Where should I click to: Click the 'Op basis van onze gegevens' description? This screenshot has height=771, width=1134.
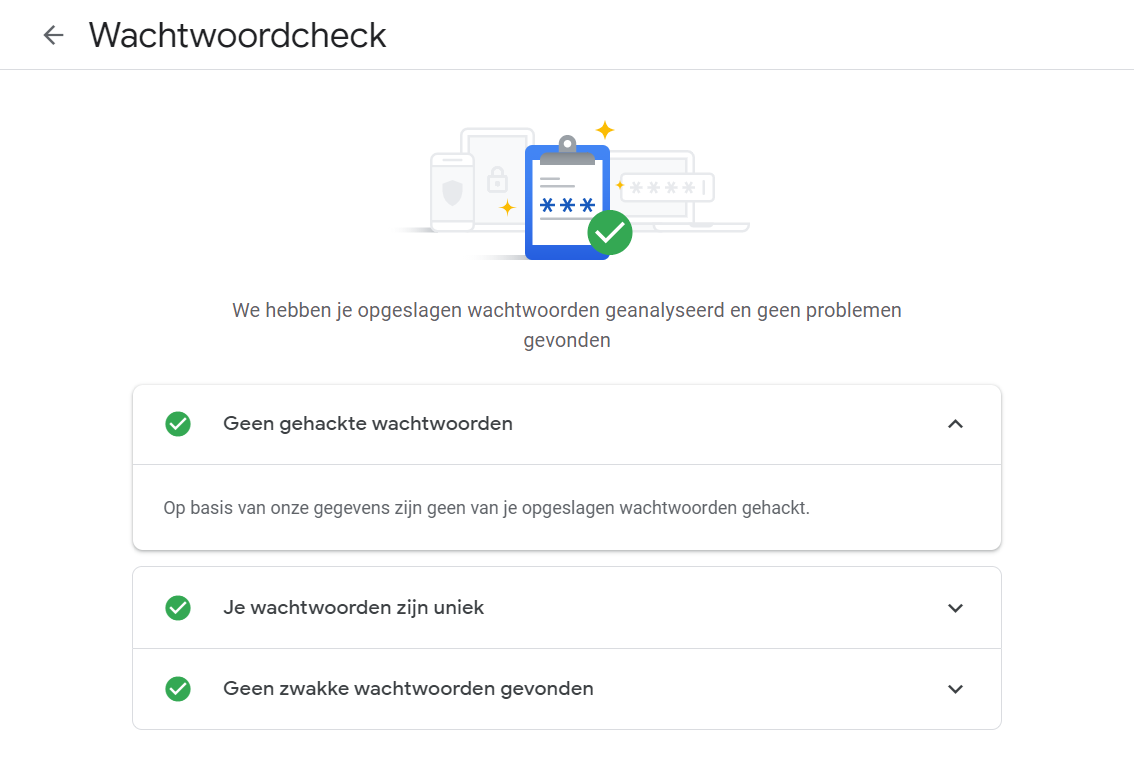click(486, 508)
